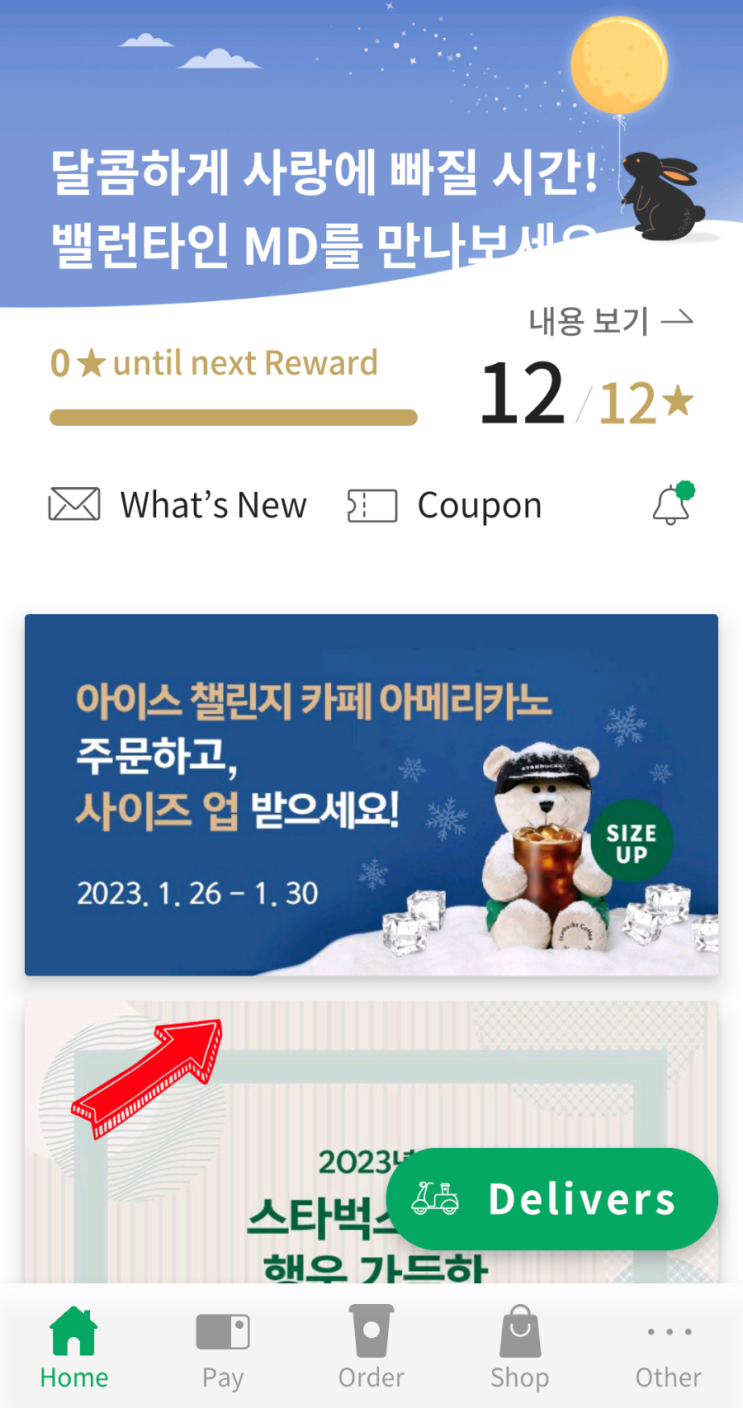Open the What's New label
The width and height of the screenshot is (743, 1408).
point(214,506)
